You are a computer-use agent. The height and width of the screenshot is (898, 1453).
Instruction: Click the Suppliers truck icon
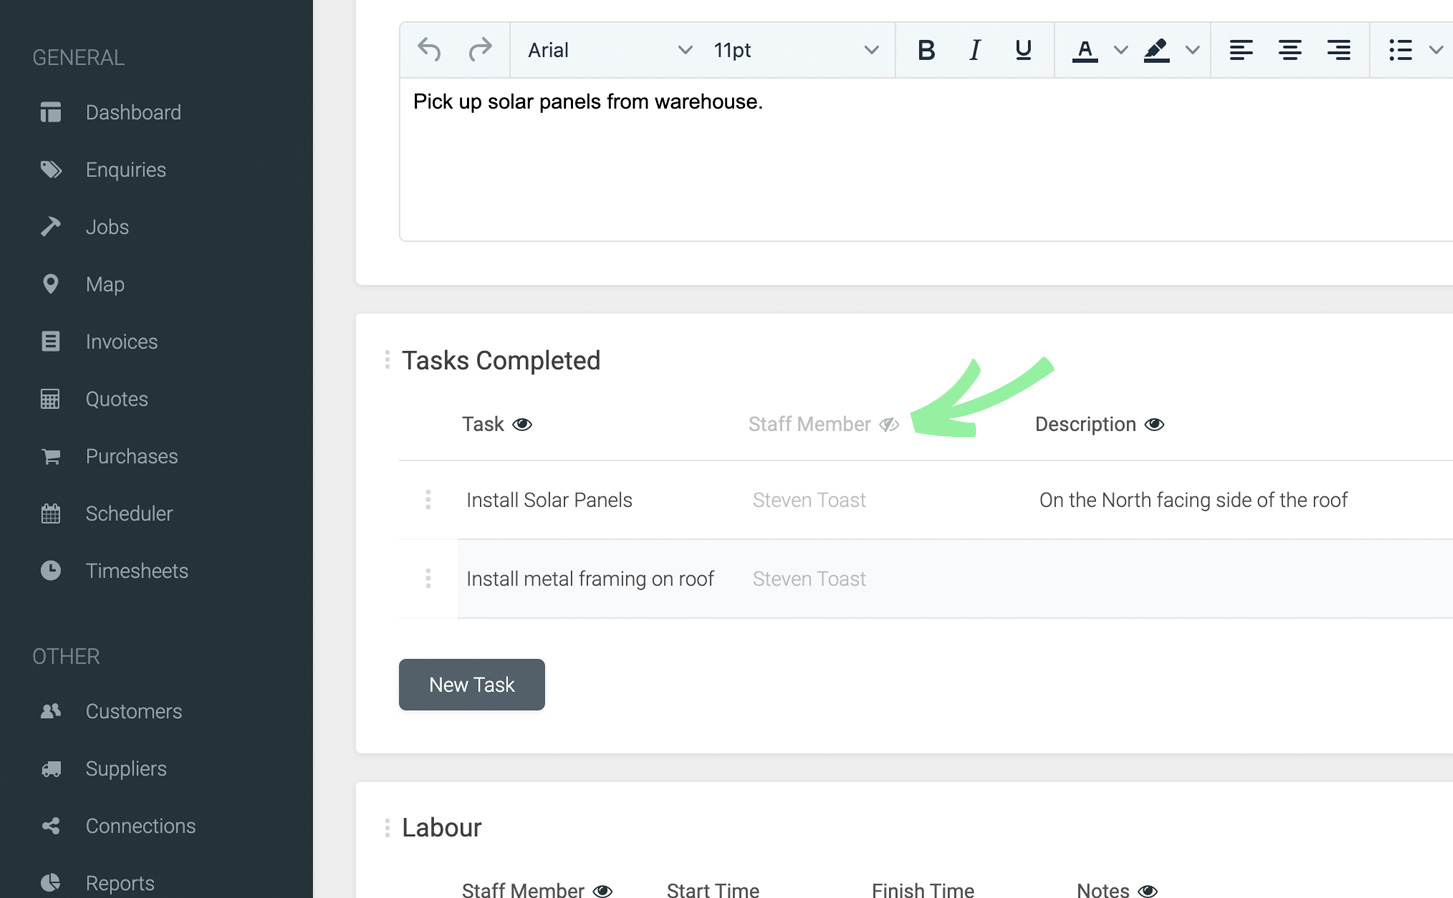pos(50,769)
